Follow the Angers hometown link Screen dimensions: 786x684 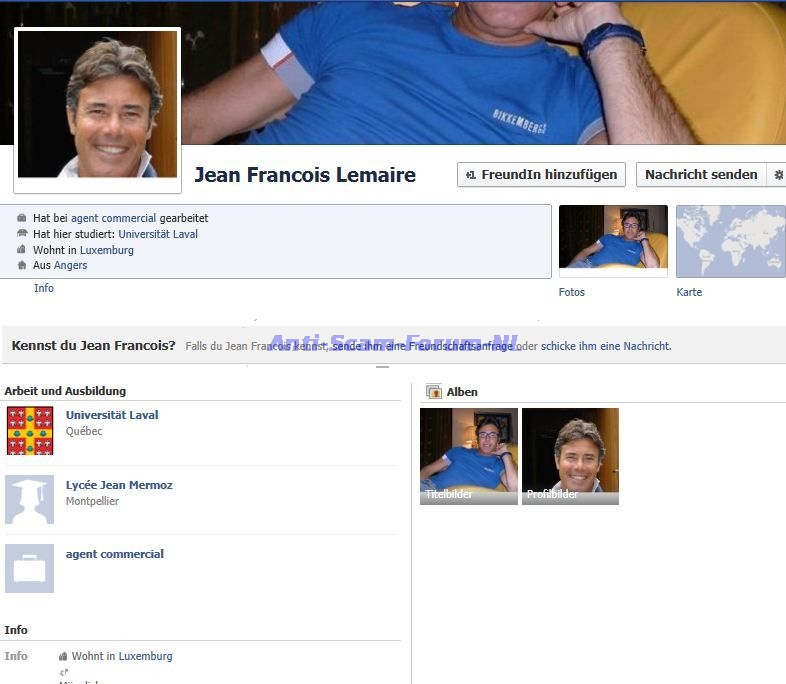click(70, 266)
